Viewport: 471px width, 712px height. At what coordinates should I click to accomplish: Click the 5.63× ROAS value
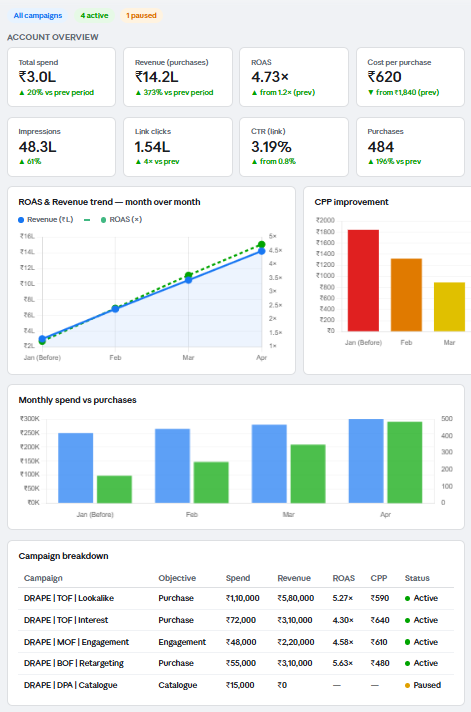pos(343,663)
